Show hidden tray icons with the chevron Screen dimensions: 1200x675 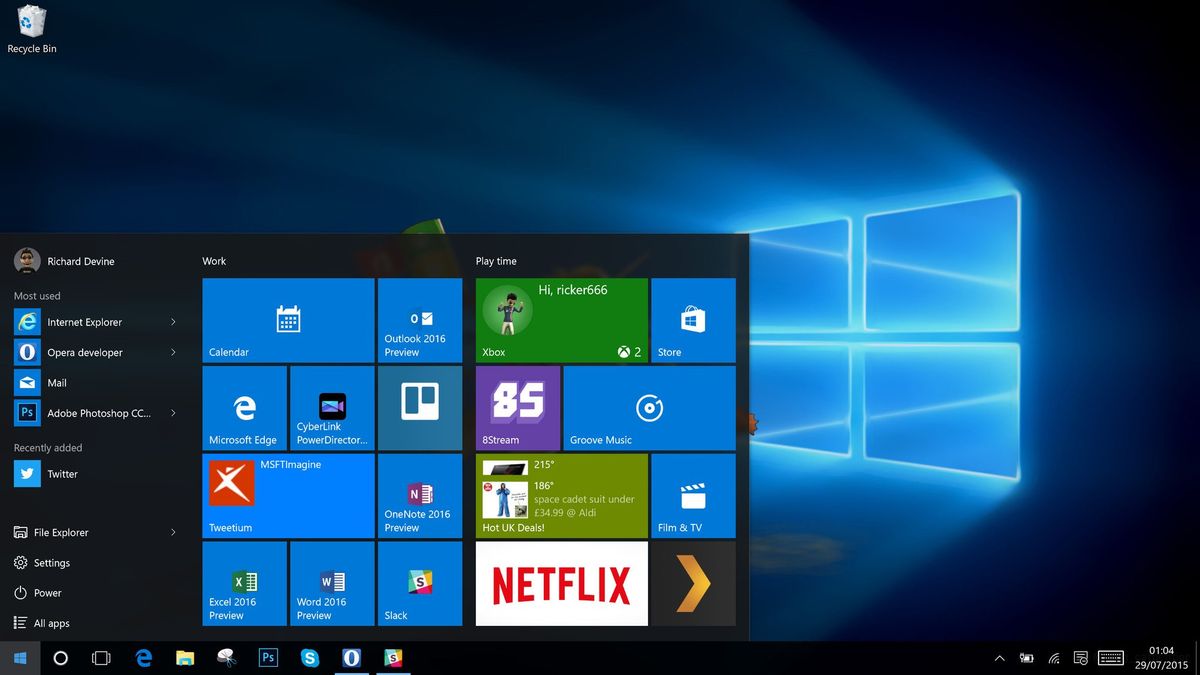click(x=1000, y=658)
